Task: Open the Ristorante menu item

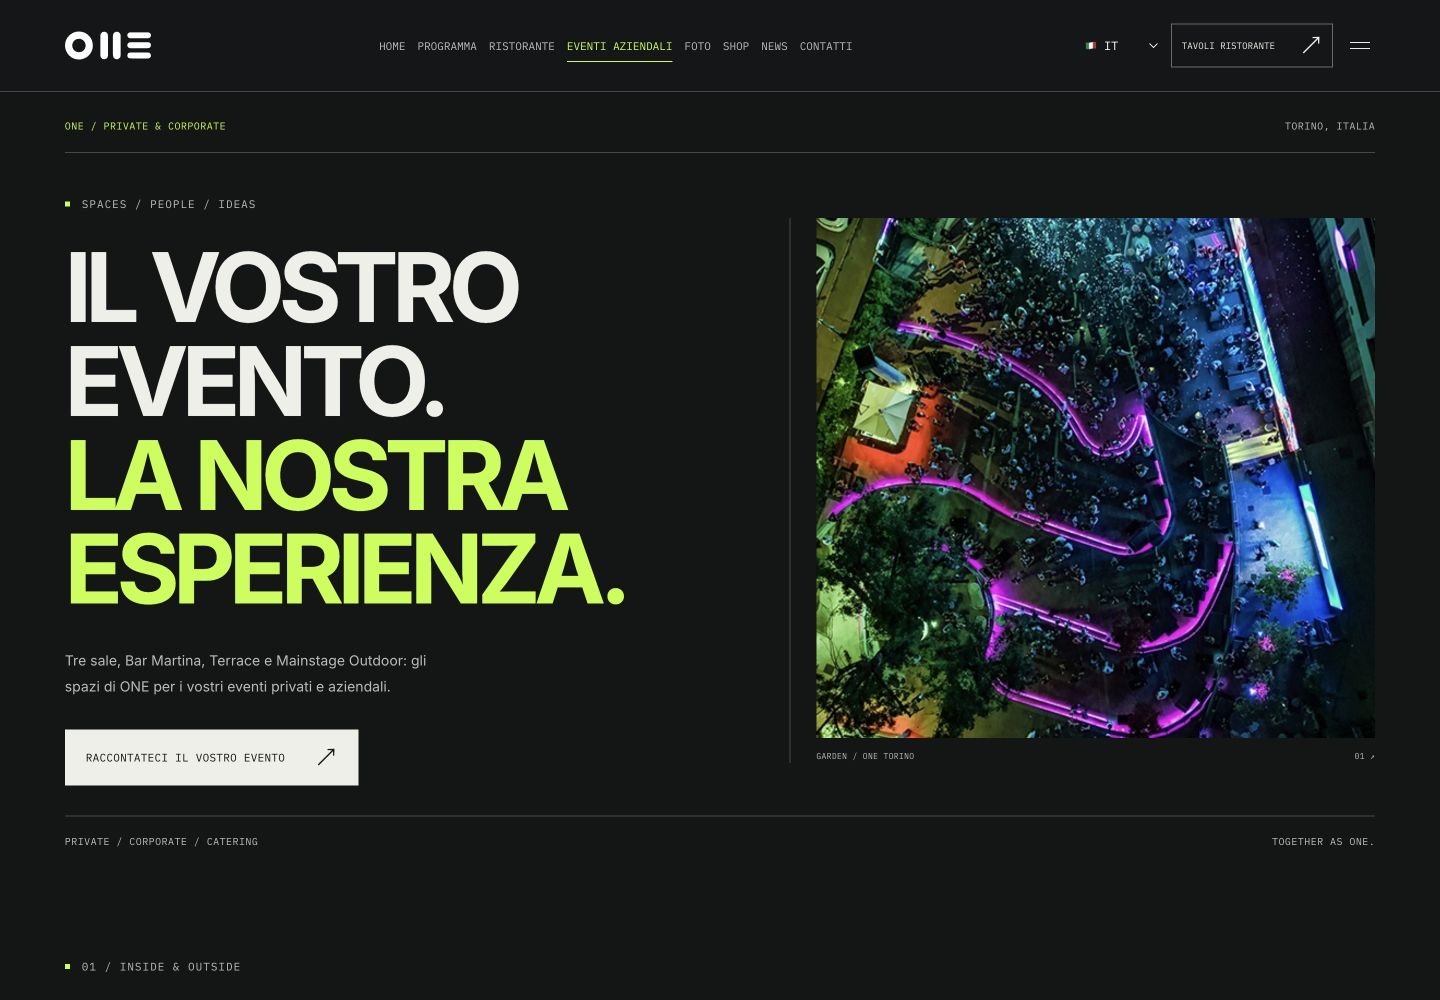Action: click(521, 46)
